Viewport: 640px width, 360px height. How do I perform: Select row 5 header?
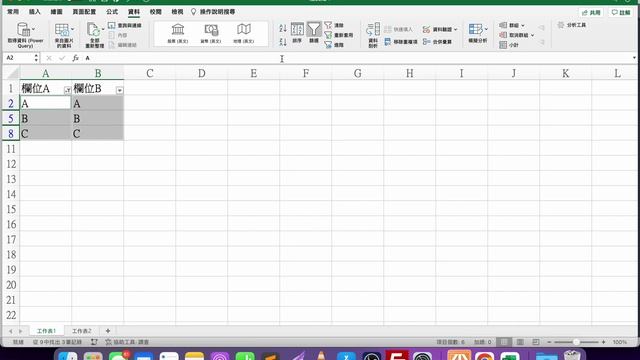[11, 118]
